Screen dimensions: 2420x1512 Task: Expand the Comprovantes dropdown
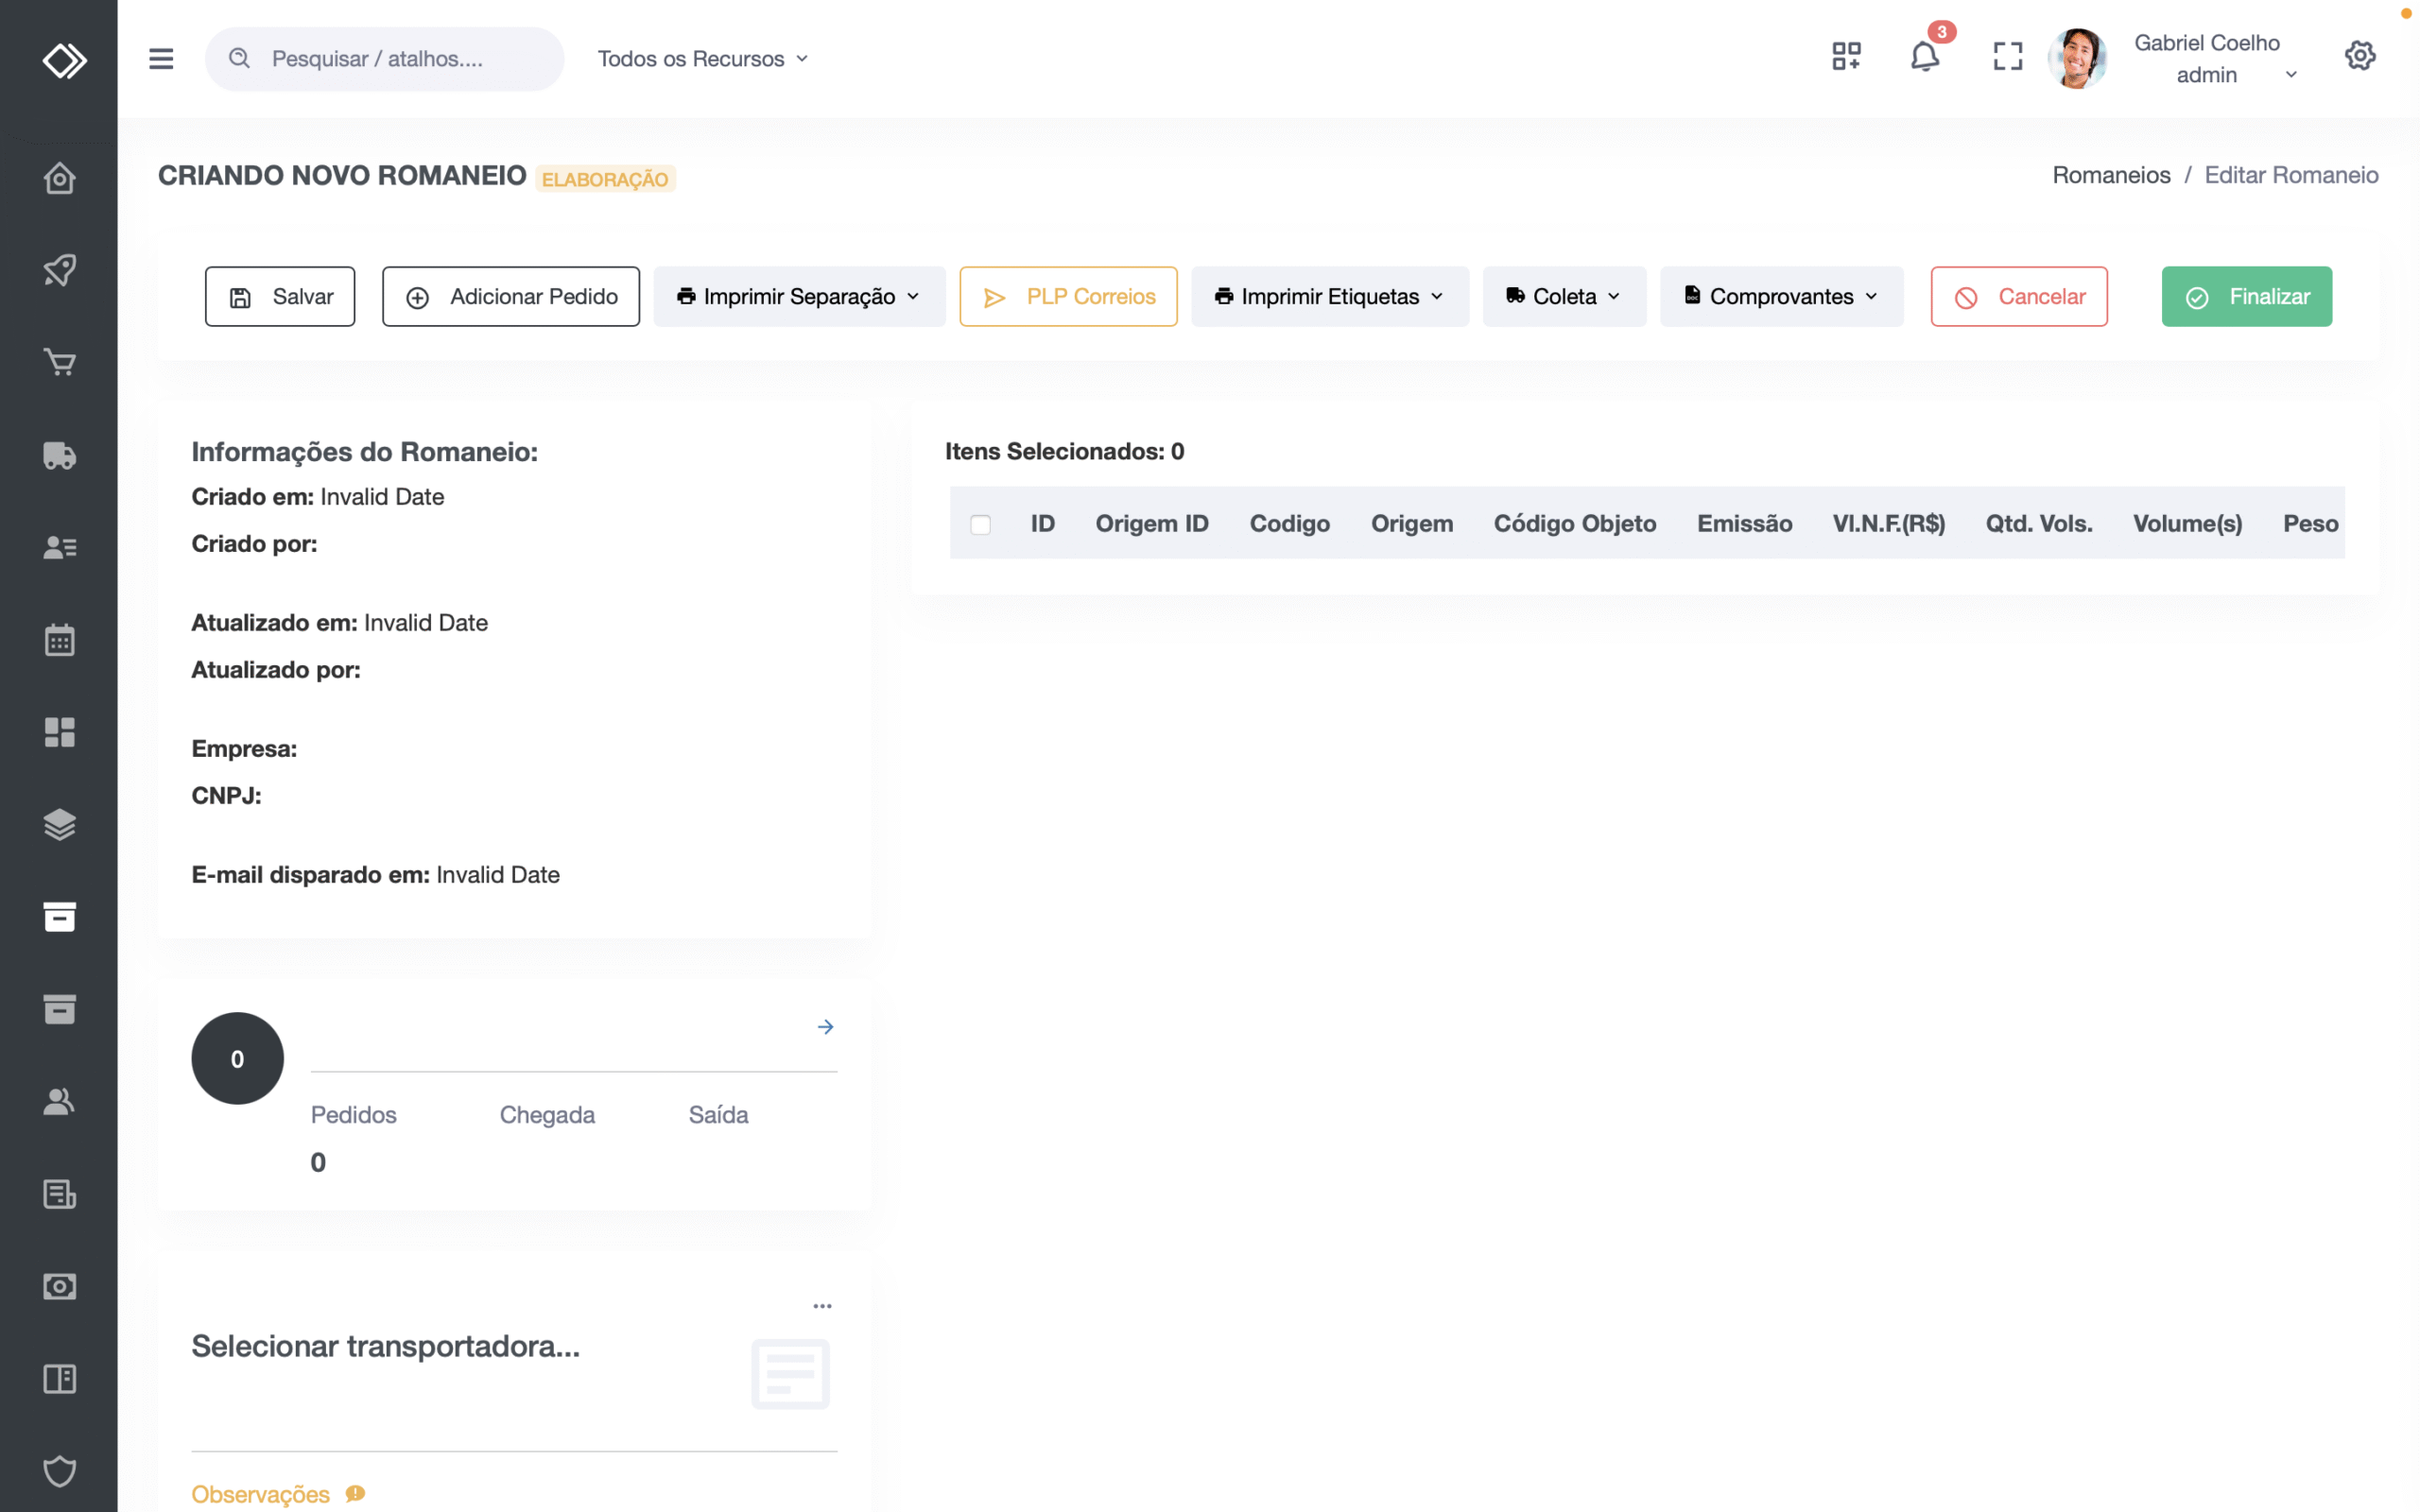pos(1781,296)
